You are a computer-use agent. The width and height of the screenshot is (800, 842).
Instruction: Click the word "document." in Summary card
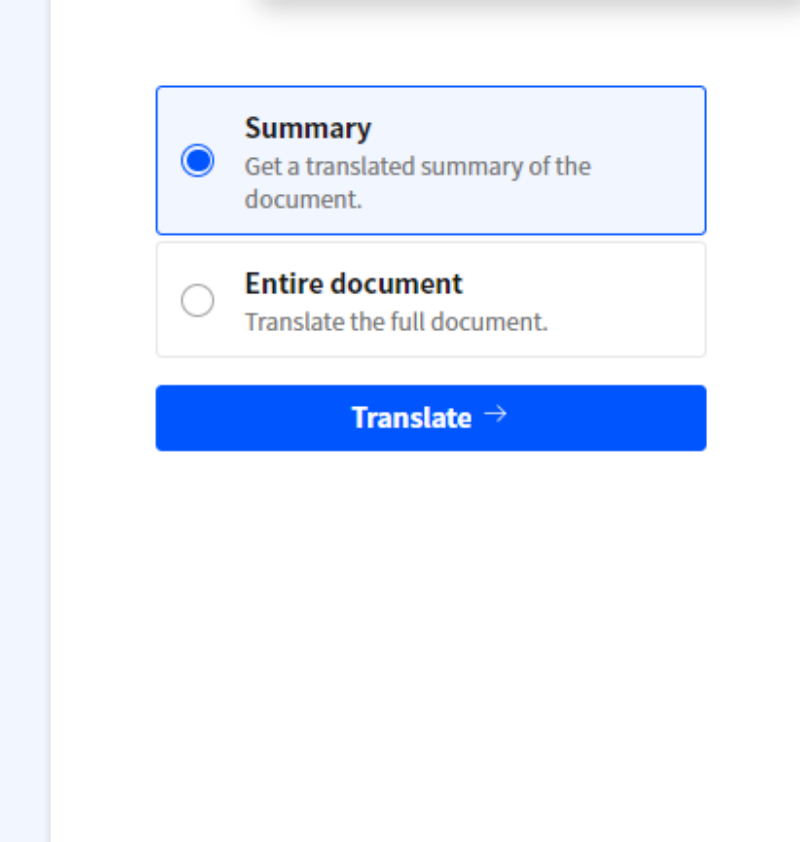tap(302, 198)
